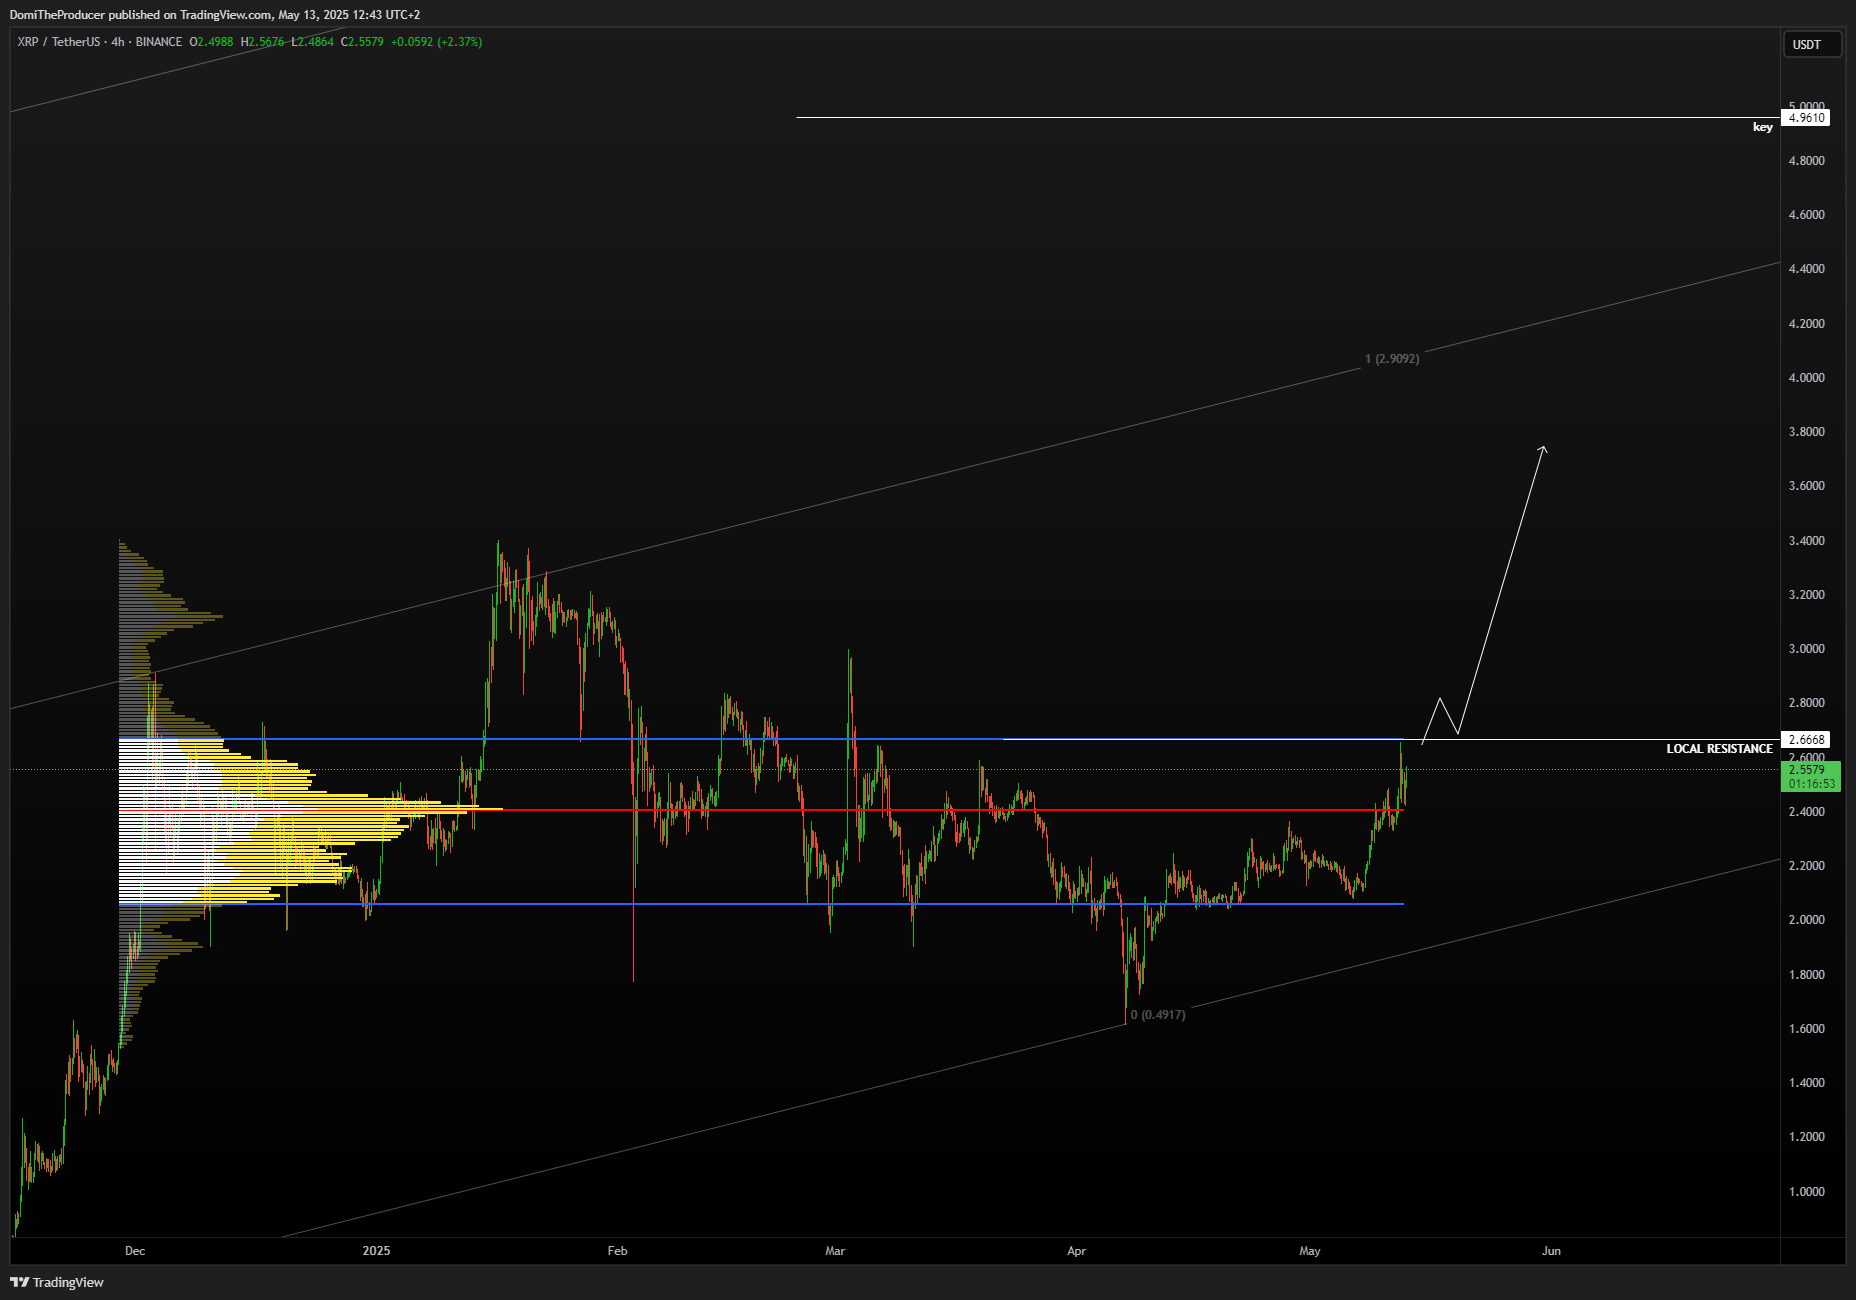Click the XRP / TetherUS symbol title
Screen dimensions: 1856x1300
click(x=59, y=42)
